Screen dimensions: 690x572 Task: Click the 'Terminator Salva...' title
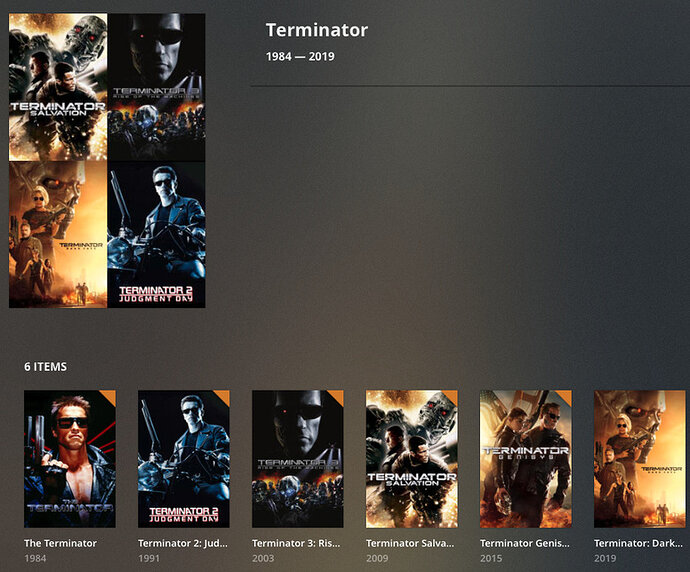pyautogui.click(x=410, y=543)
